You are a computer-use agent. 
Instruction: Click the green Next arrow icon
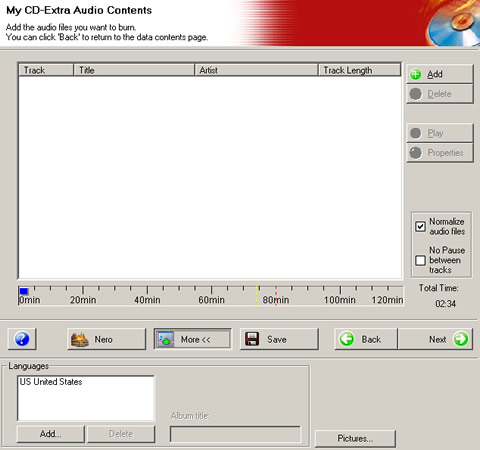pyautogui.click(x=461, y=339)
